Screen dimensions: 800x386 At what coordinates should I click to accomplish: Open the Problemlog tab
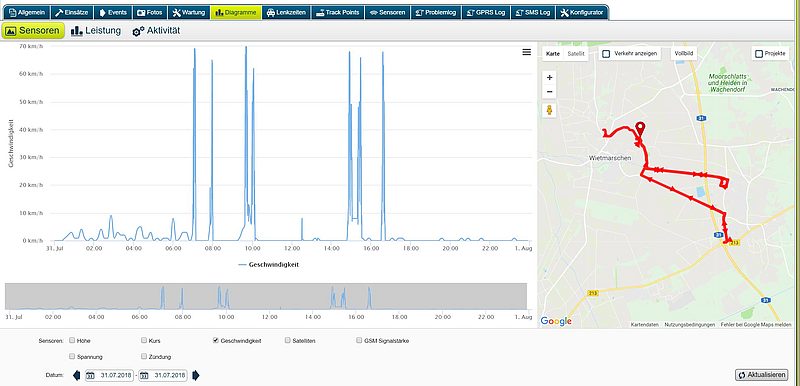tap(436, 12)
